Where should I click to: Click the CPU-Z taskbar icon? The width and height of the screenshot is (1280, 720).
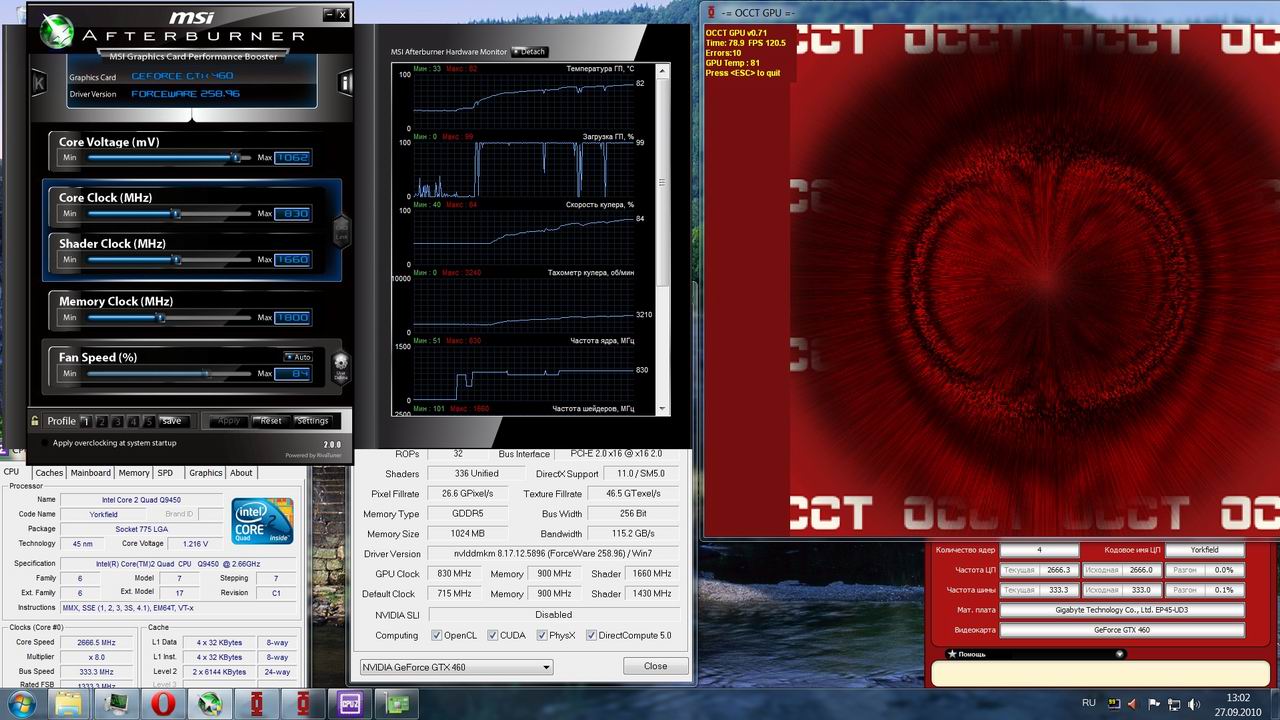[x=351, y=704]
